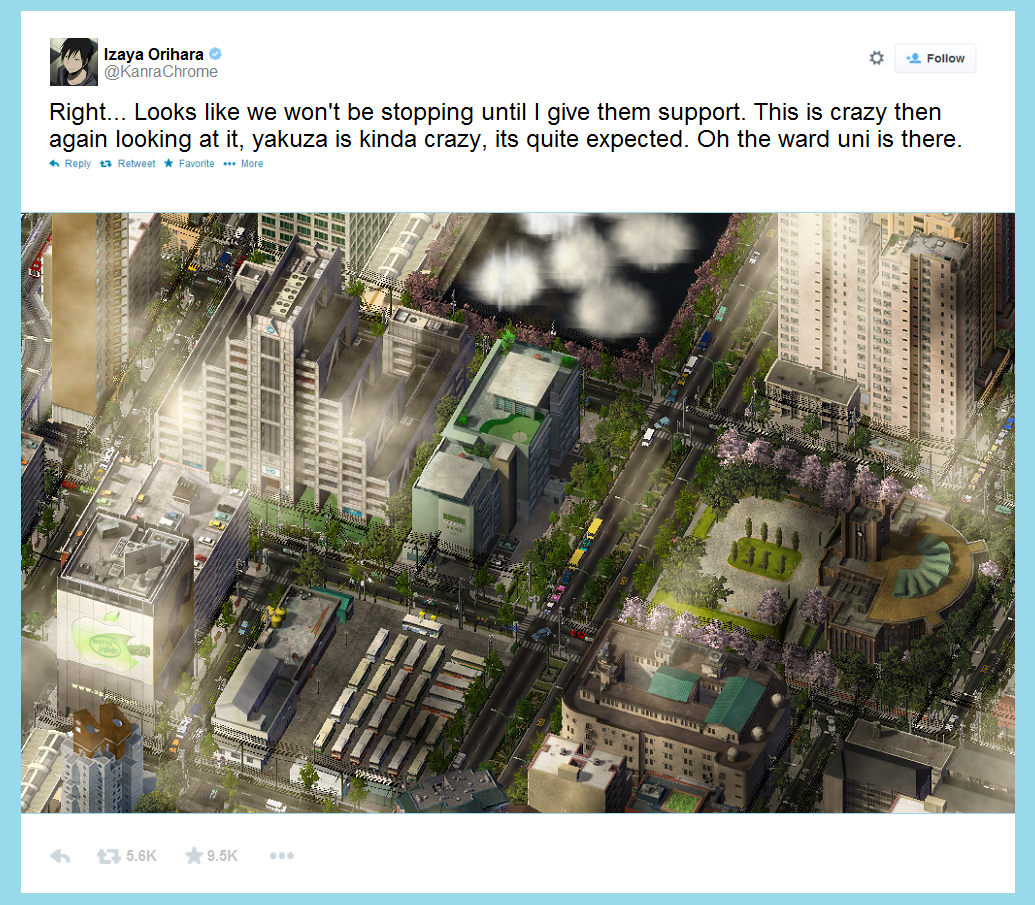View the 5.6K retweet count
This screenshot has height=905, width=1035.
click(141, 856)
